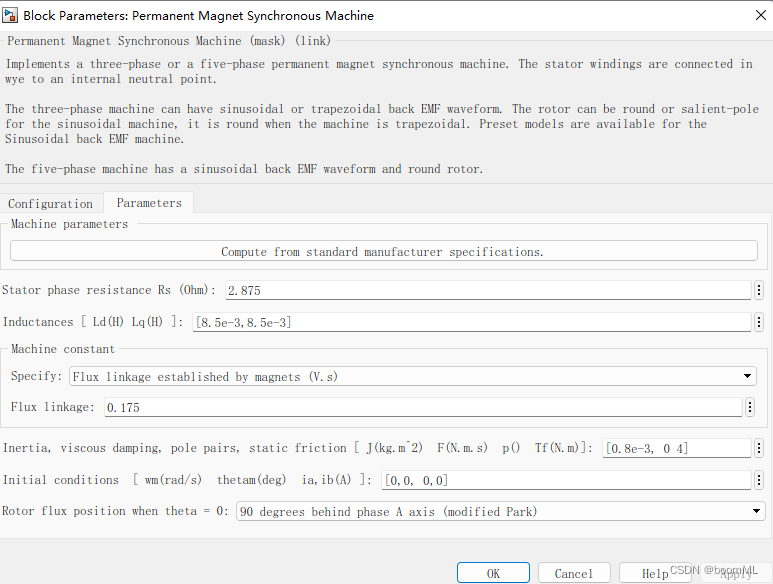Click the 'Flux linkage:' label
The height and width of the screenshot is (584, 773).
(53, 407)
